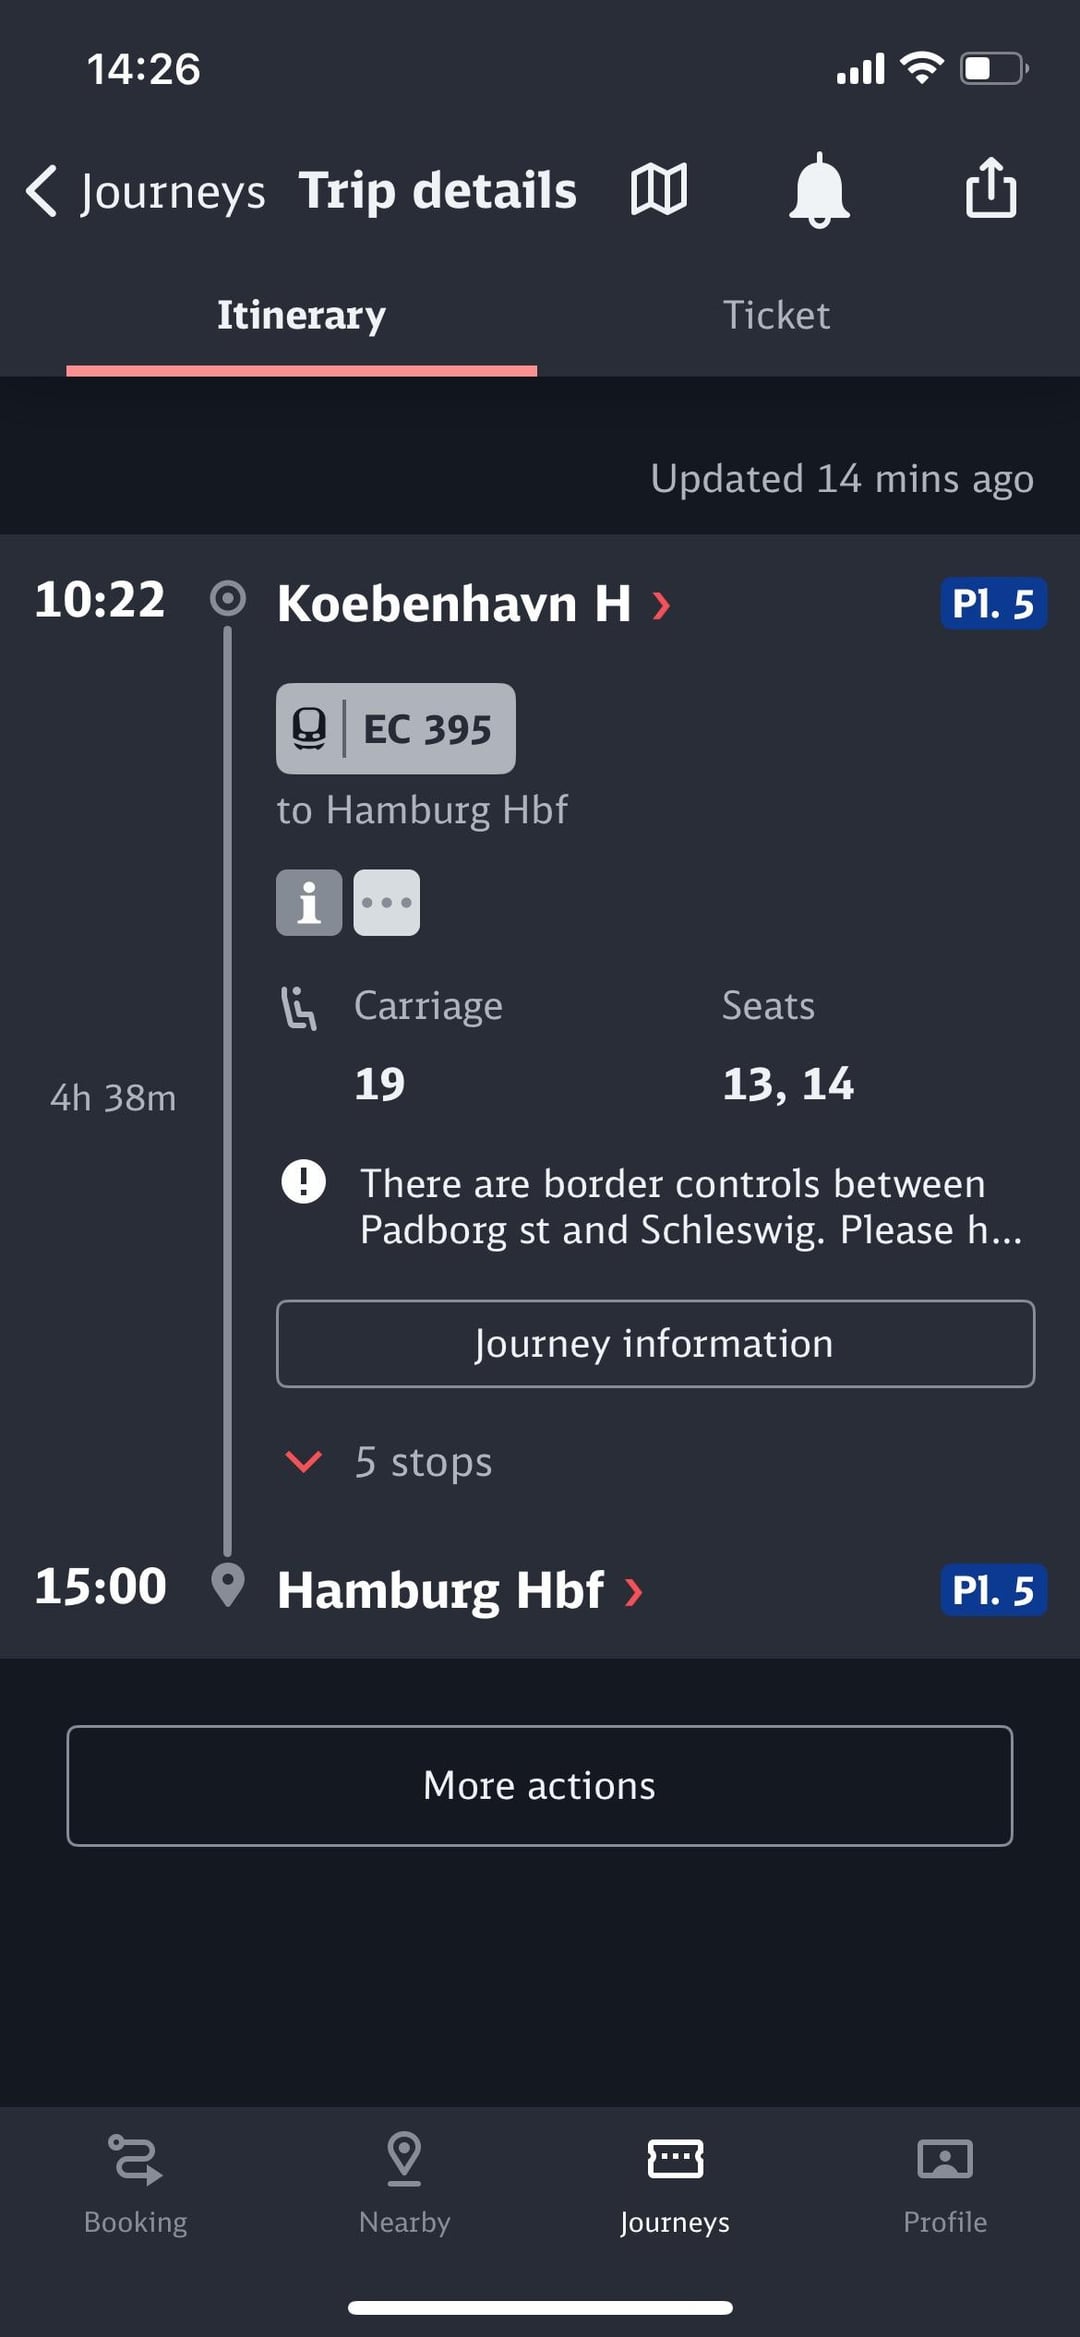Switch to the Ticket tab
This screenshot has width=1080, height=2337.
tap(776, 315)
